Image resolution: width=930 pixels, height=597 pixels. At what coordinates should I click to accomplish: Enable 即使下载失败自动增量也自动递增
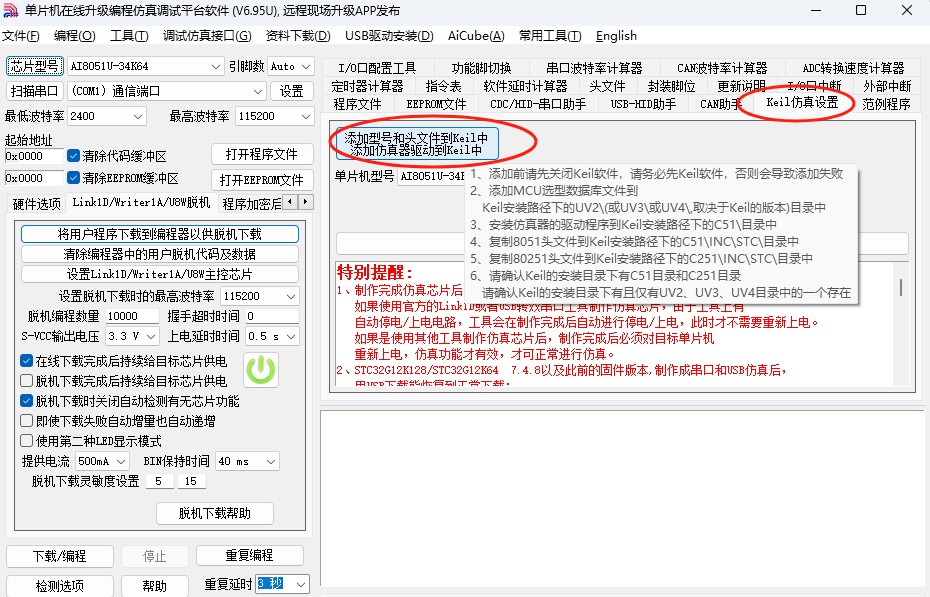point(26,421)
